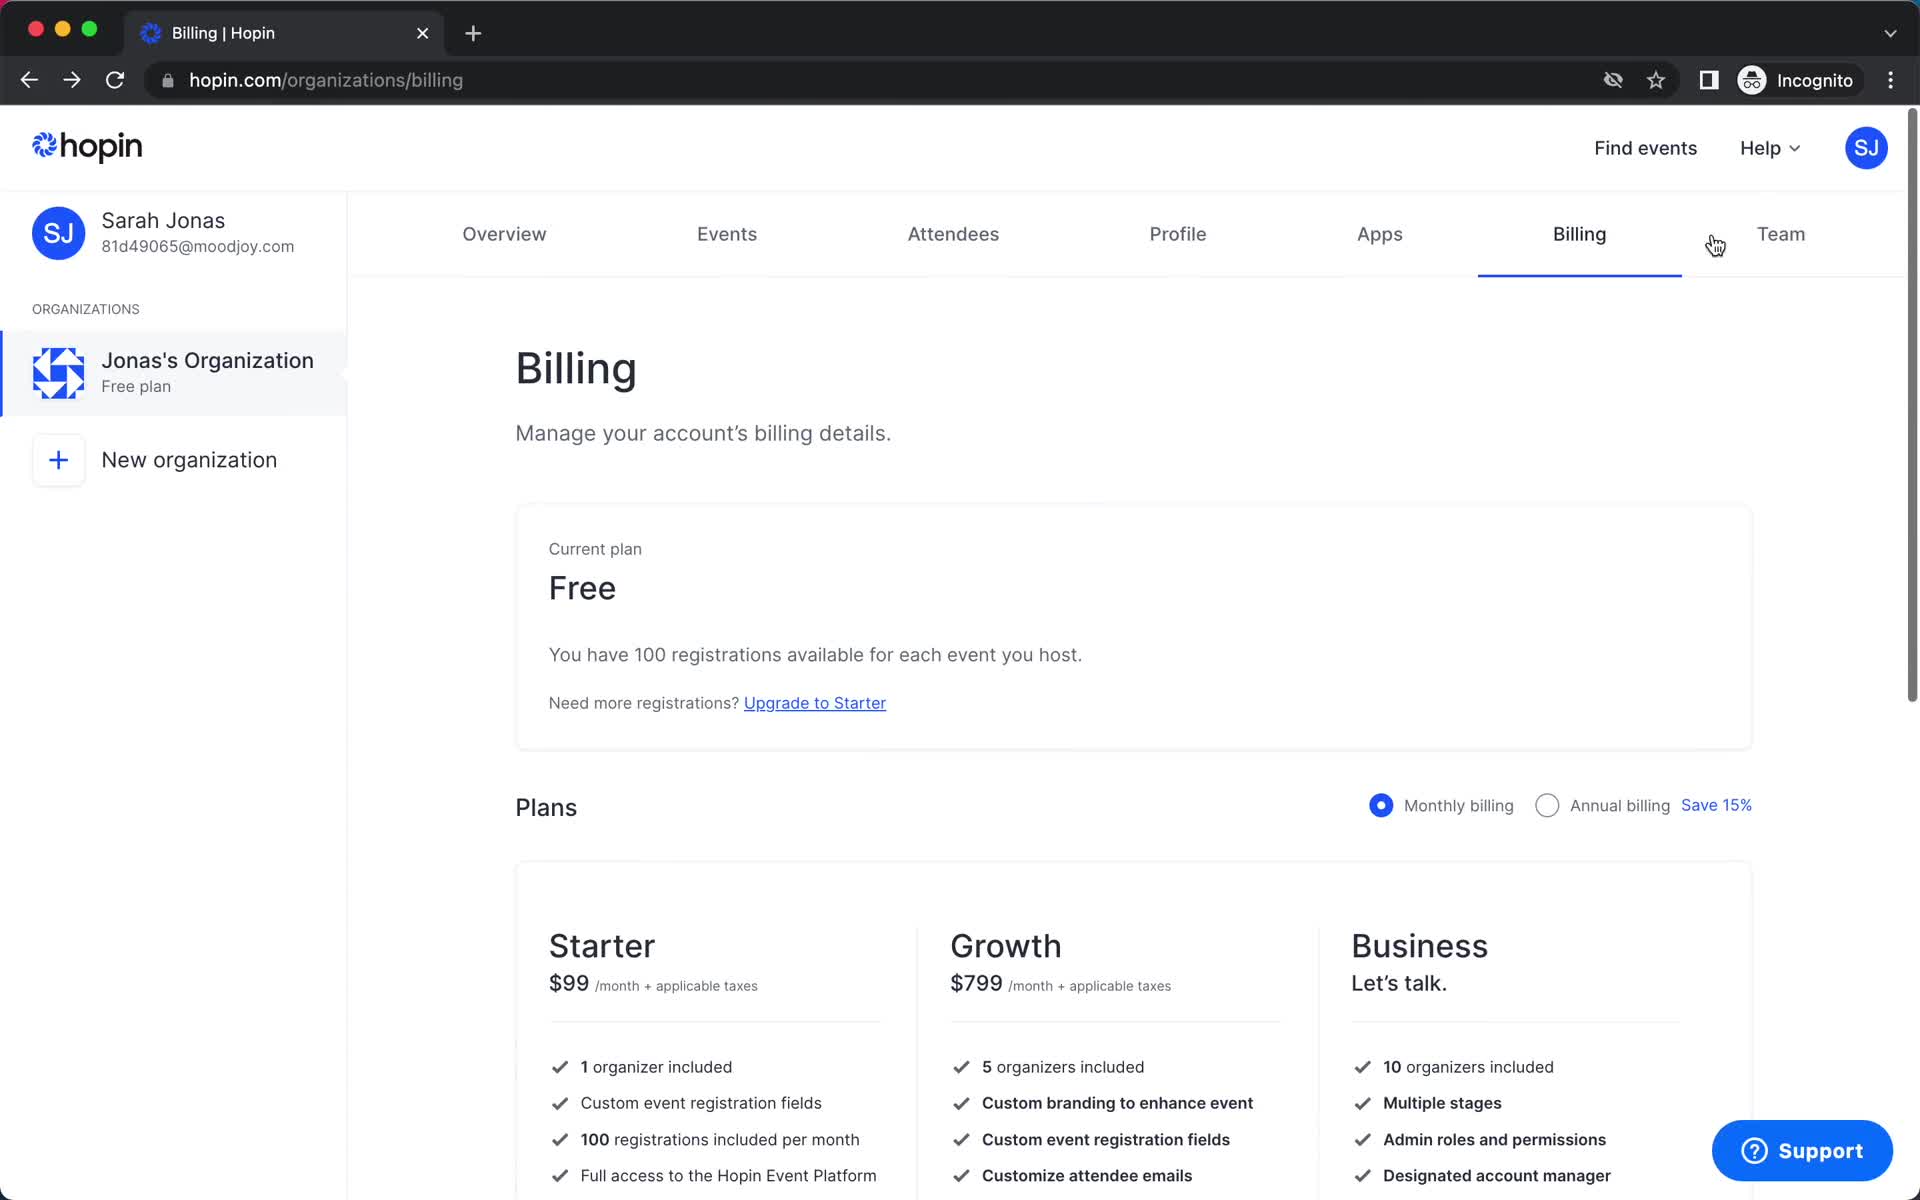The image size is (1920, 1200).
Task: Switch to the Billing tab
Action: click(1579, 234)
